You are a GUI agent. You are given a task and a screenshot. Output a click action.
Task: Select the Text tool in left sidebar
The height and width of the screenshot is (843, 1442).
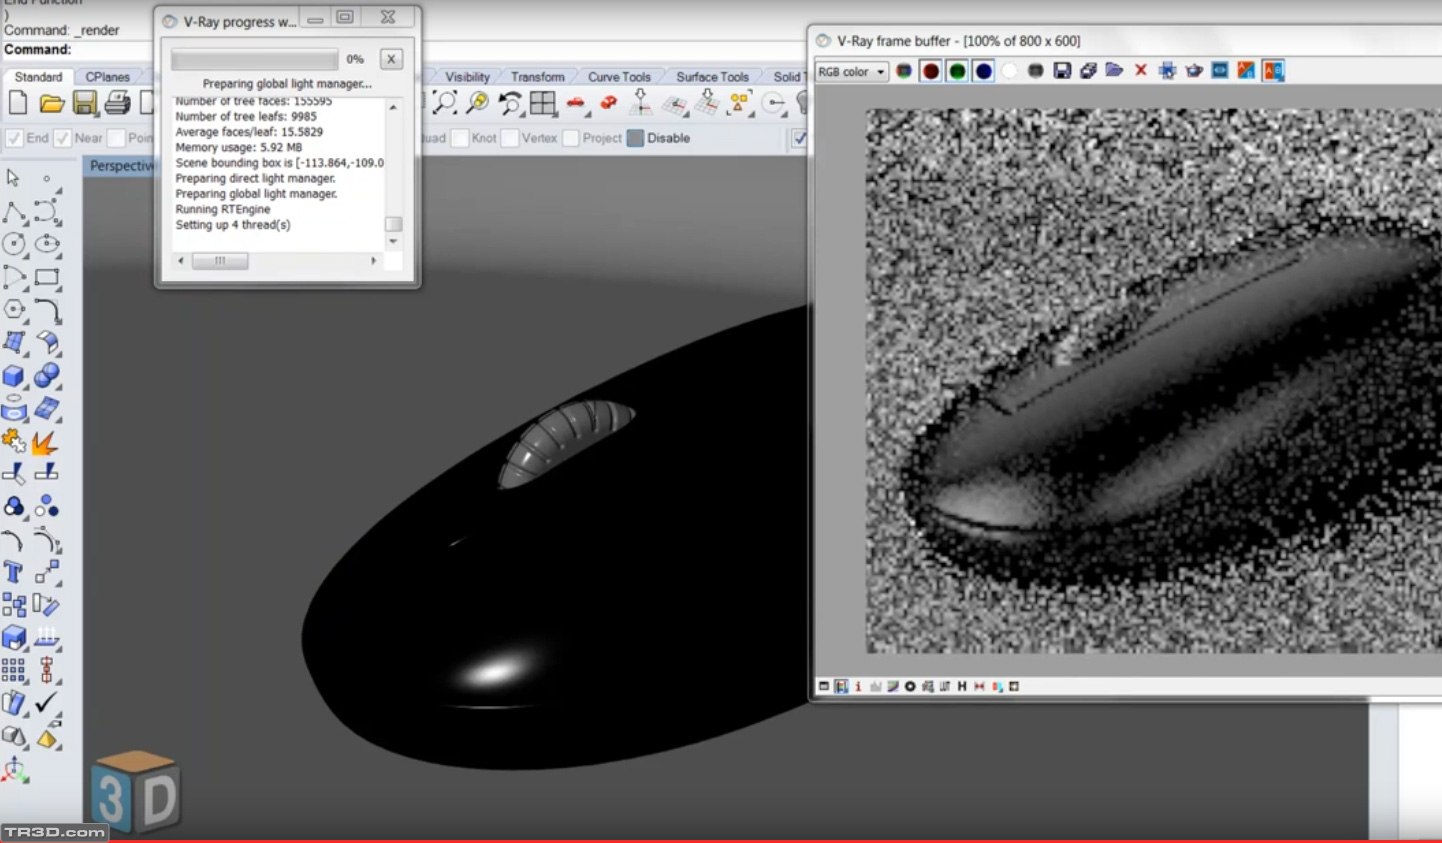[x=14, y=572]
